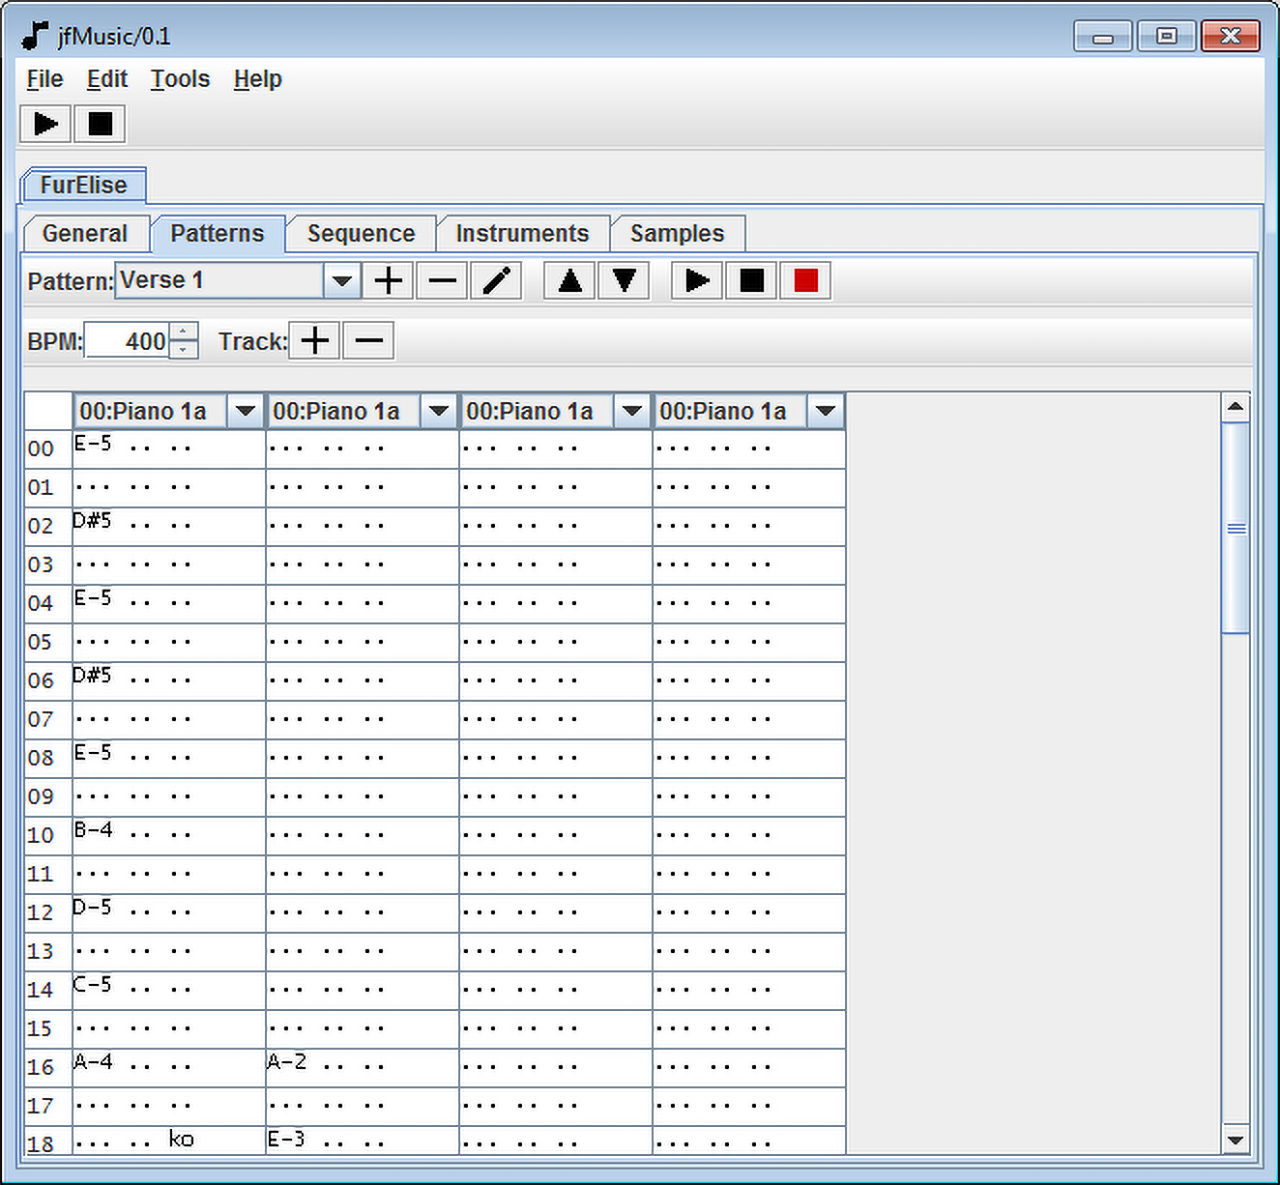The width and height of the screenshot is (1280, 1185).
Task: Move the pattern up with the up arrow icon
Action: coord(570,281)
